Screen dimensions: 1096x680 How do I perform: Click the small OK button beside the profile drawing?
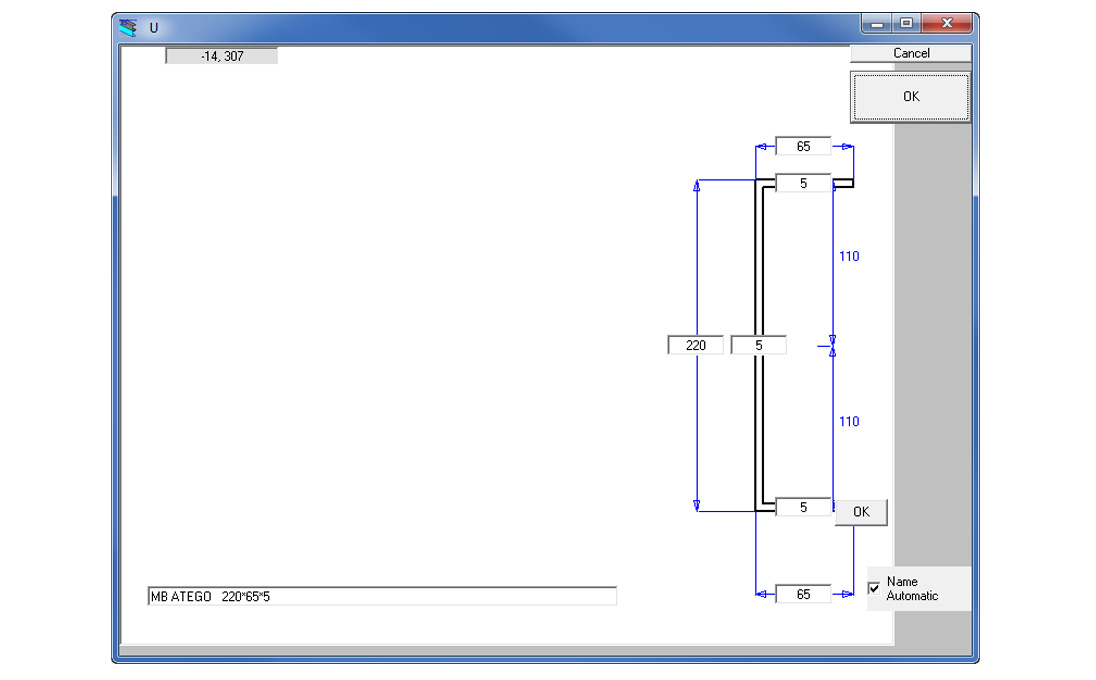point(861,512)
